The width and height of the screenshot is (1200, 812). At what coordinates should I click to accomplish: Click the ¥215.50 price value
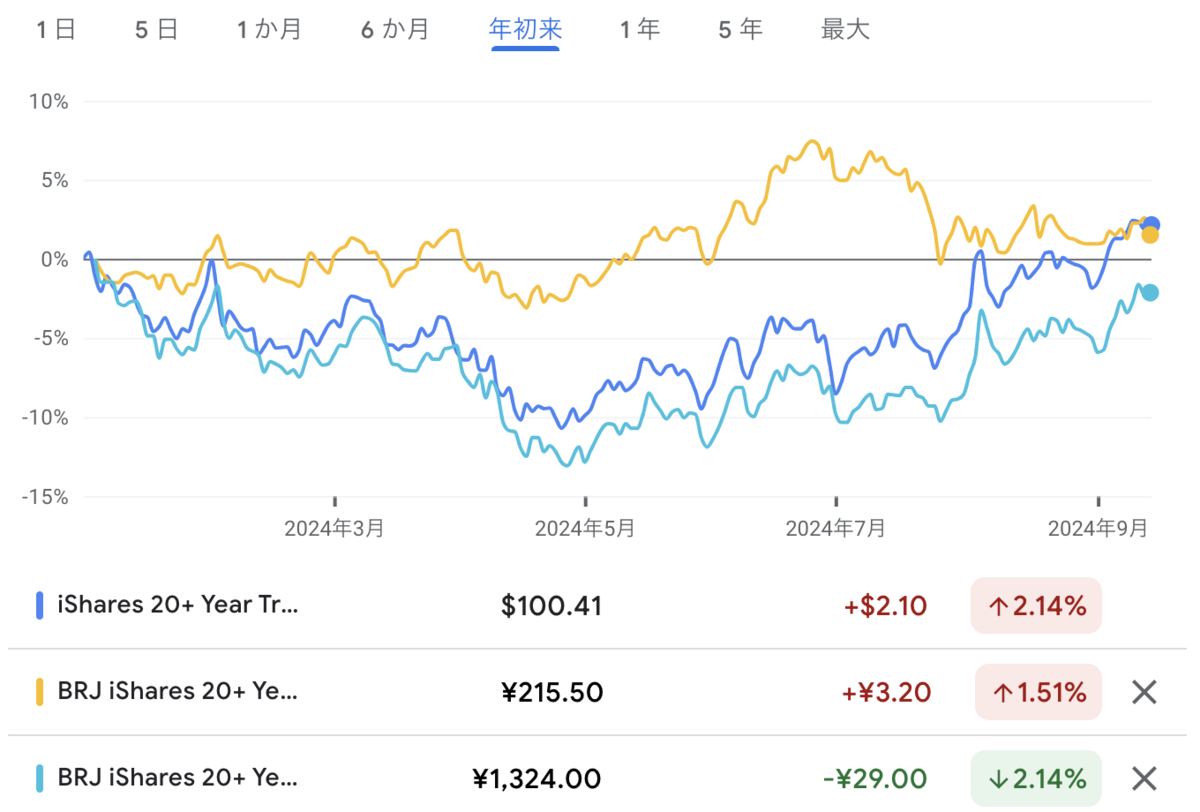[552, 692]
